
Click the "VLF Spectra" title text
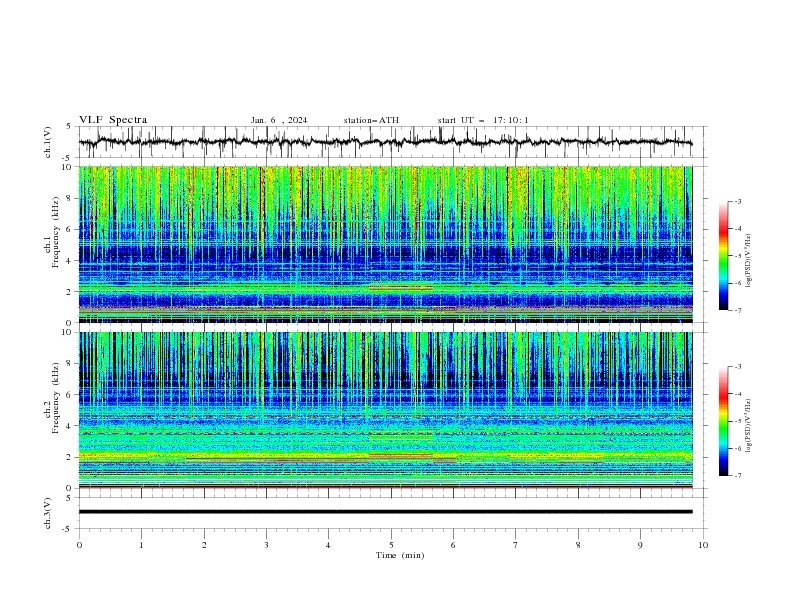tap(113, 120)
